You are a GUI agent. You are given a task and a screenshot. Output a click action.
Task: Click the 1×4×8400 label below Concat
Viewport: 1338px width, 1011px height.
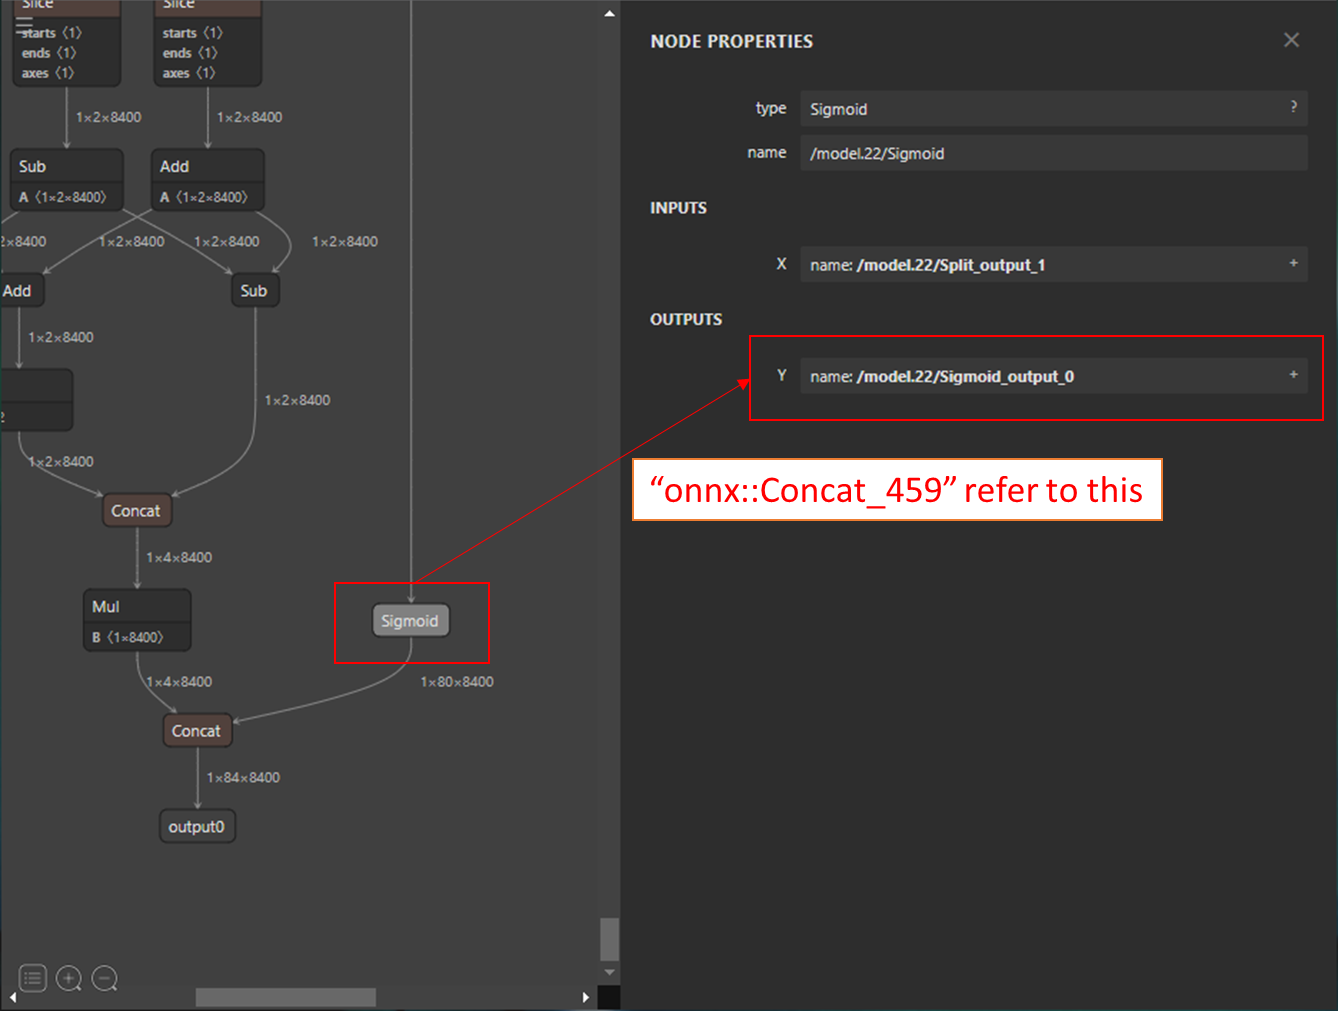pos(179,557)
